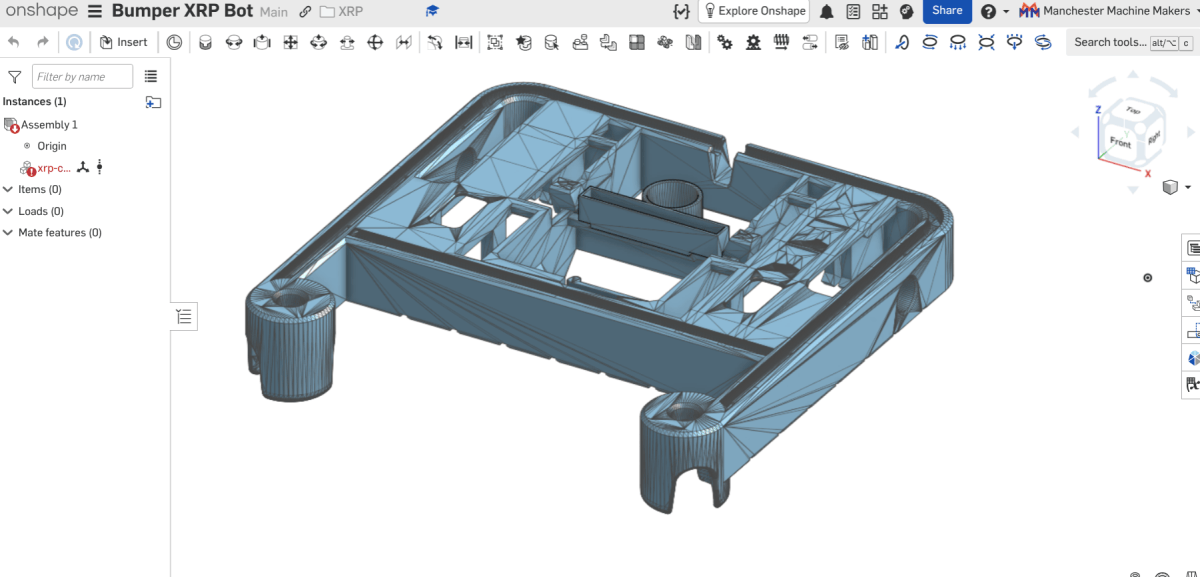Open the Onshape main hamburger menu
1200x577 pixels.
(x=94, y=11)
